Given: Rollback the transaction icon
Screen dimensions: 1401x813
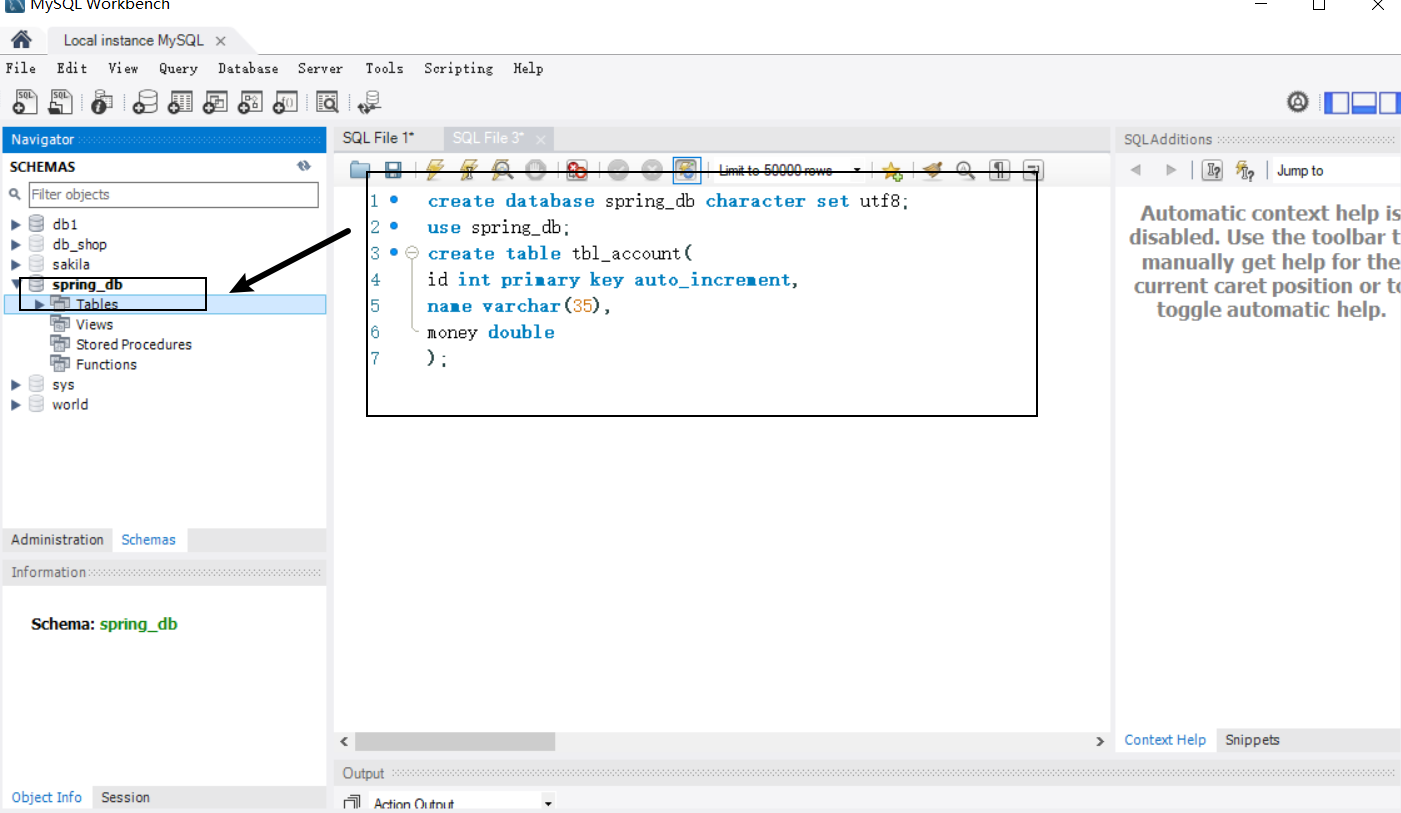Looking at the screenshot, I should pyautogui.click(x=652, y=170).
